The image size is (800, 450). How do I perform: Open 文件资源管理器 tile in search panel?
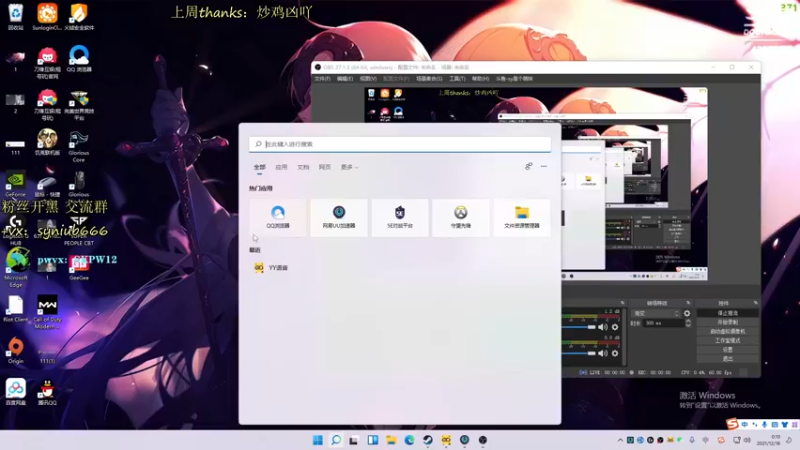coord(521,218)
